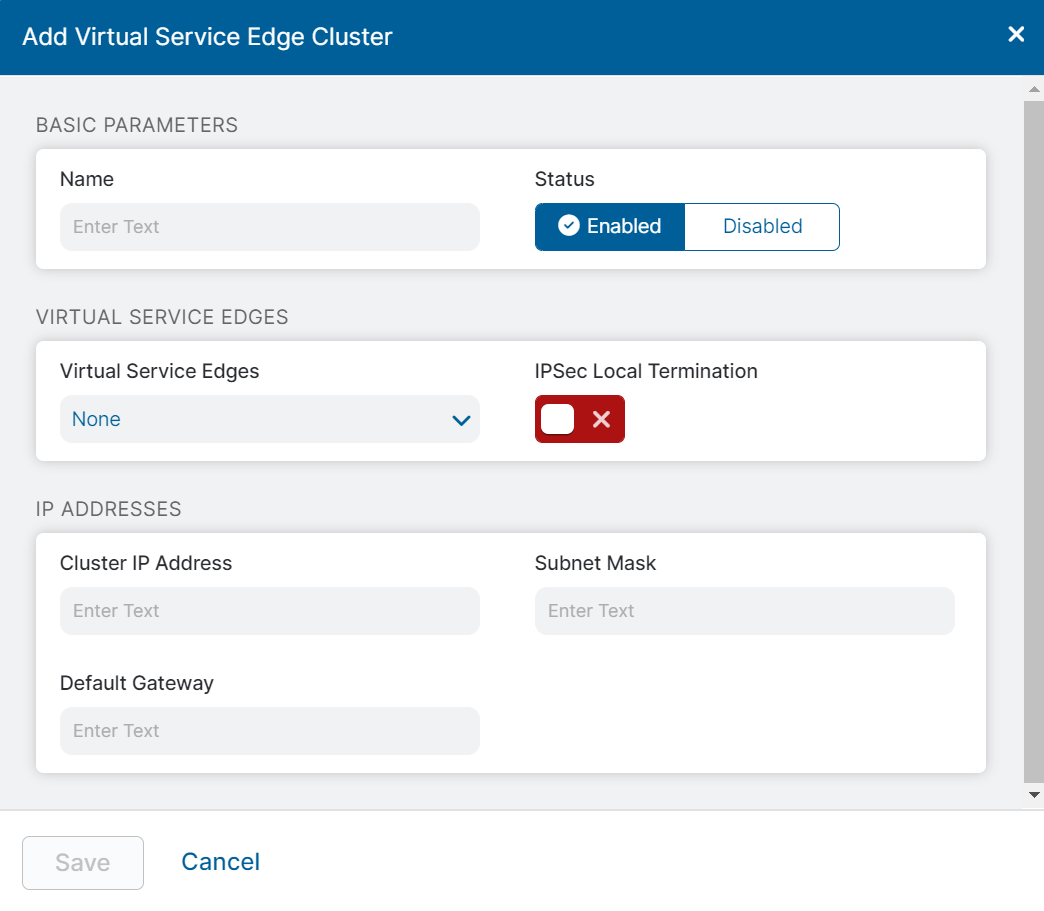Screen dimensions: 1044x911
Task: Turn on IPSec Local Termination
Action: click(580, 419)
